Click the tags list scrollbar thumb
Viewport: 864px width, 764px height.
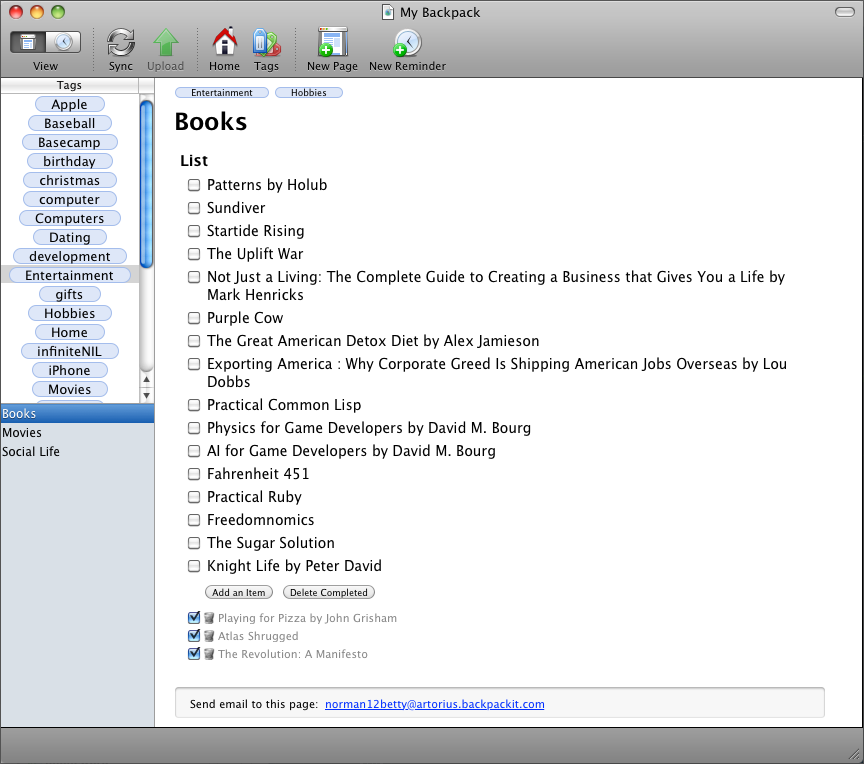tap(147, 184)
